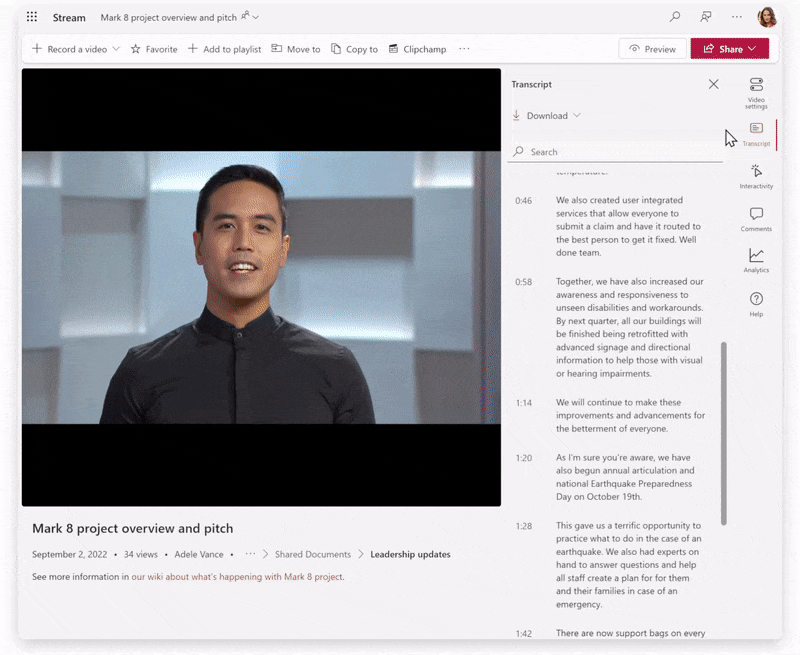The height and width of the screenshot is (655, 800).
Task: Select transcript text 'As I'm sure you're aware'
Action: (x=605, y=457)
